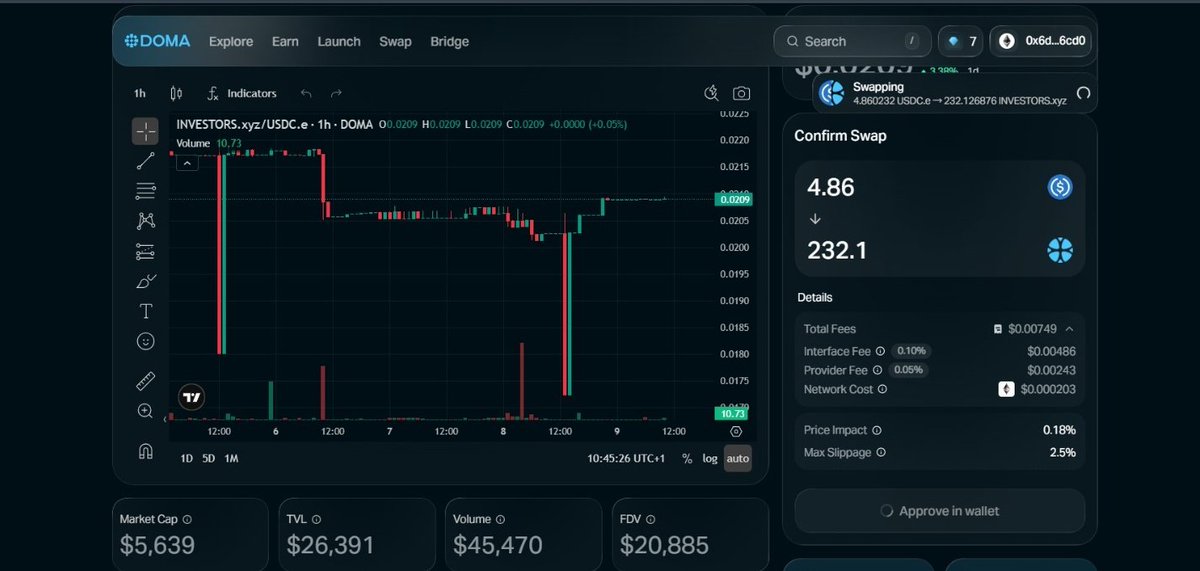The width and height of the screenshot is (1200, 571).
Task: Select the ruler measure tool
Action: point(145,381)
